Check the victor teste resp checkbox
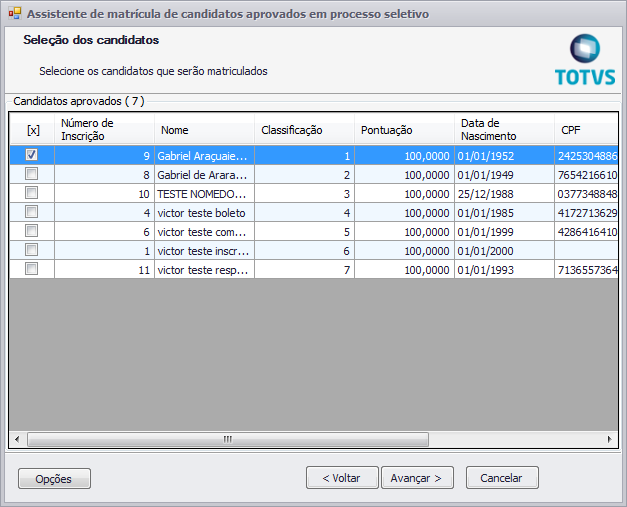This screenshot has width=627, height=507. (x=32, y=269)
